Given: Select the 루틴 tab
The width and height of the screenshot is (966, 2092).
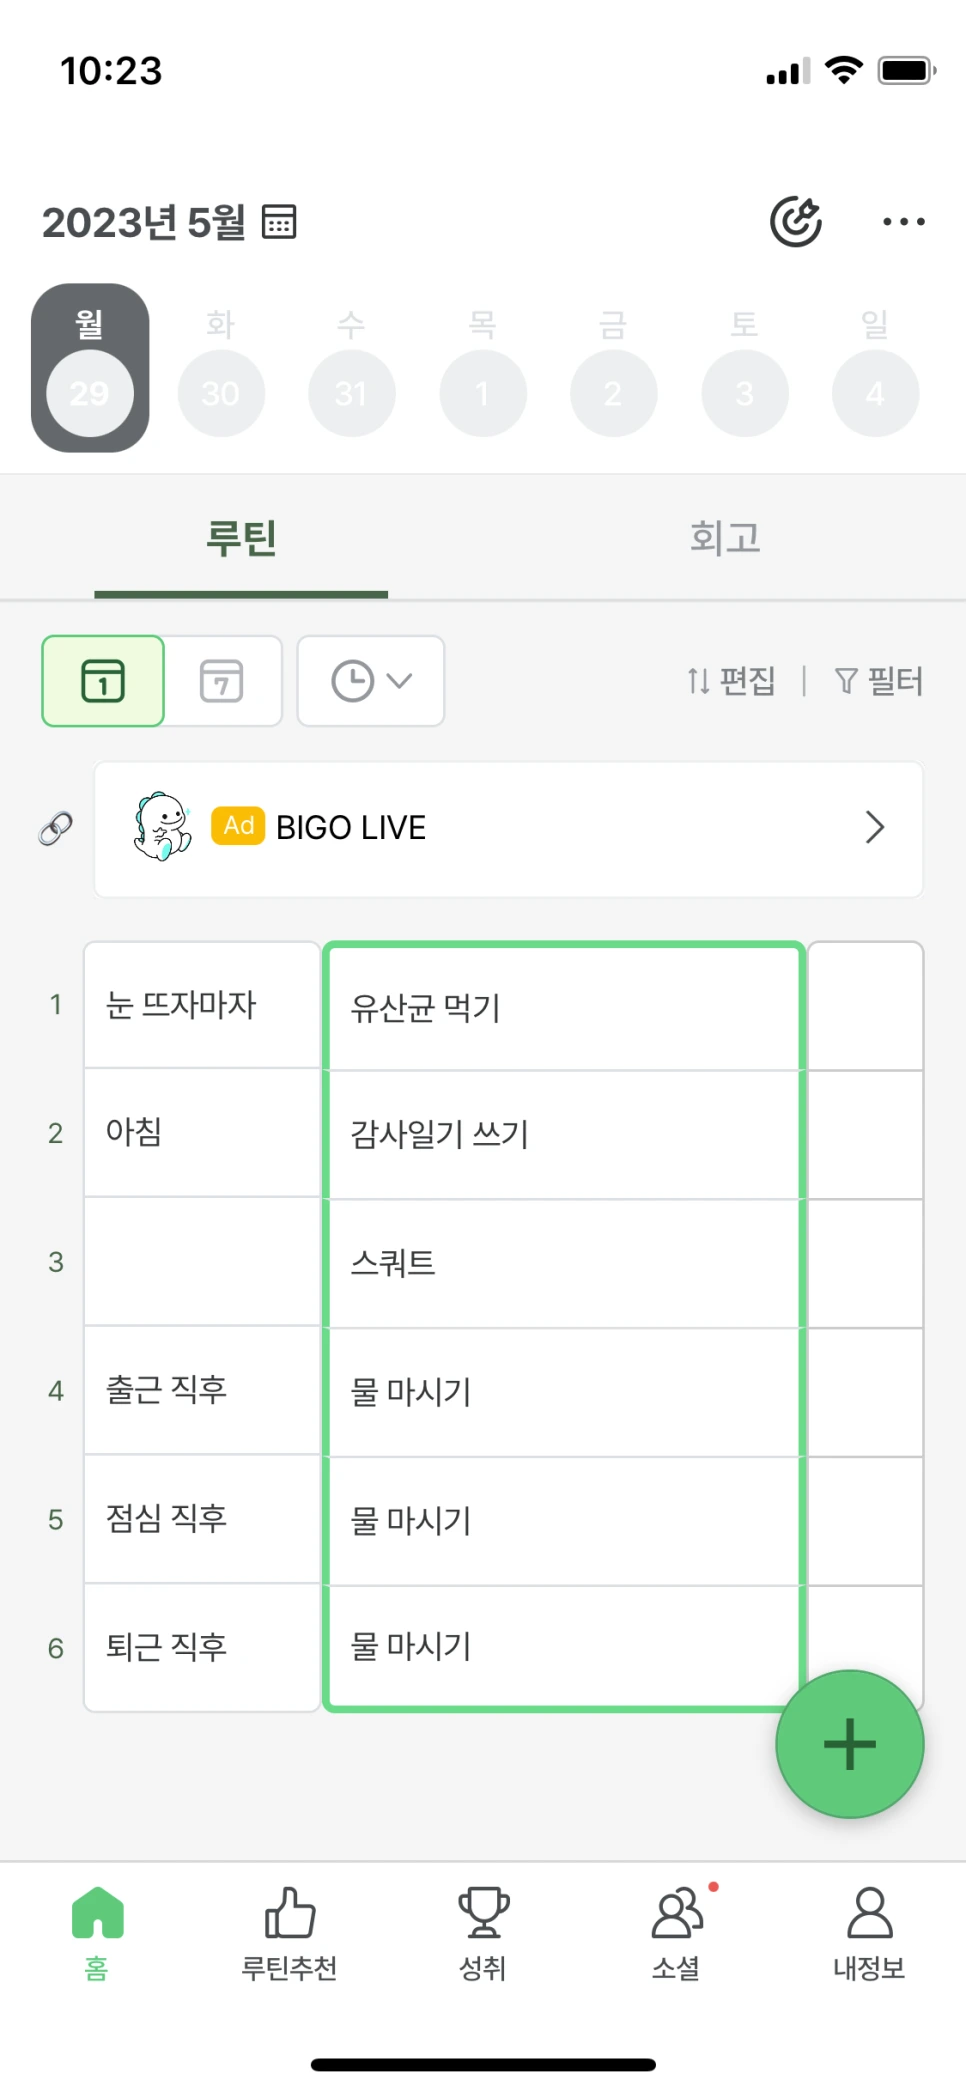Looking at the screenshot, I should pos(241,538).
